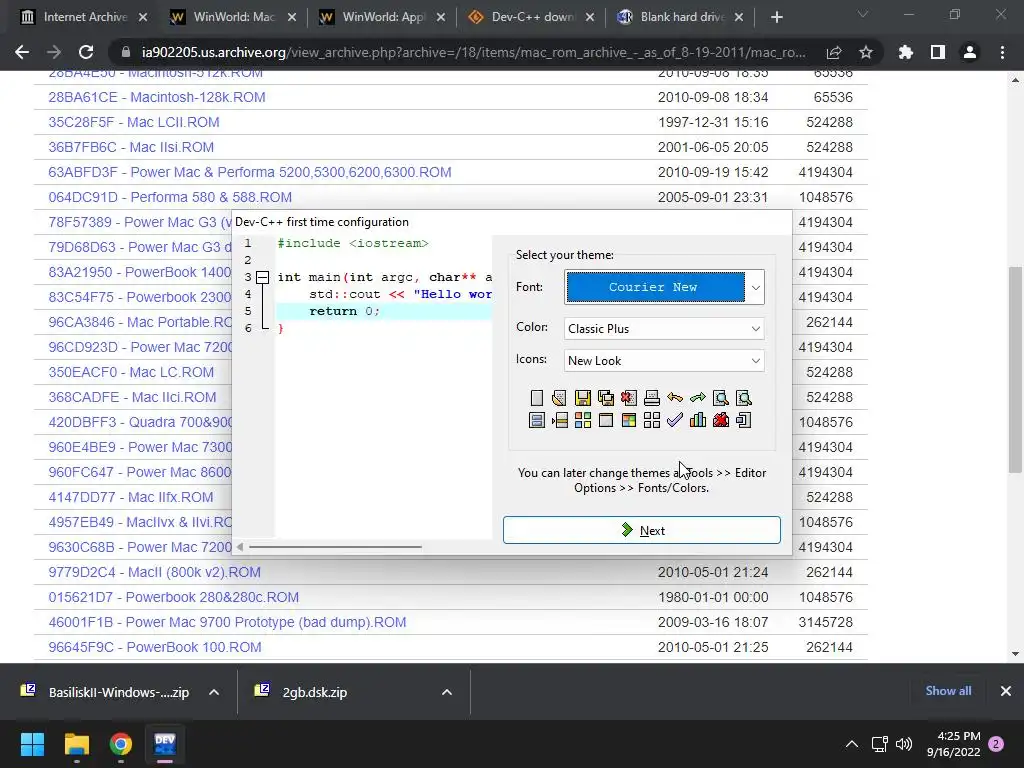Viewport: 1024px width, 768px height.
Task: Open the Chrome three-dot menu
Action: (x=1002, y=52)
